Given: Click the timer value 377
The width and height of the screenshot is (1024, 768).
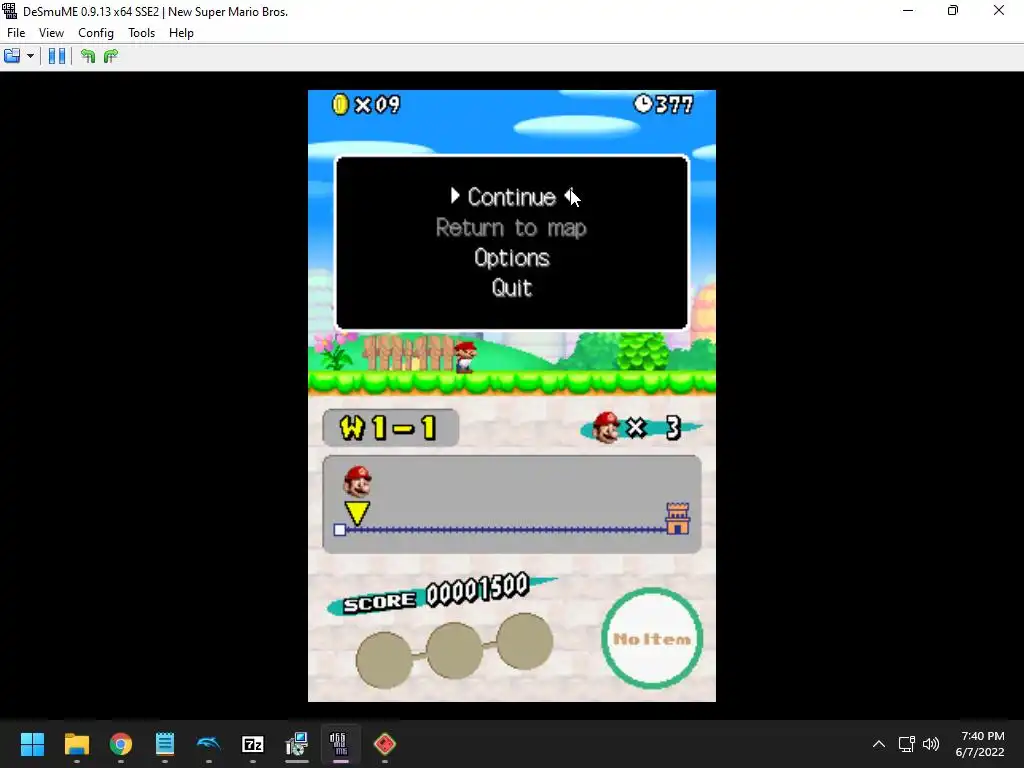Looking at the screenshot, I should (675, 104).
